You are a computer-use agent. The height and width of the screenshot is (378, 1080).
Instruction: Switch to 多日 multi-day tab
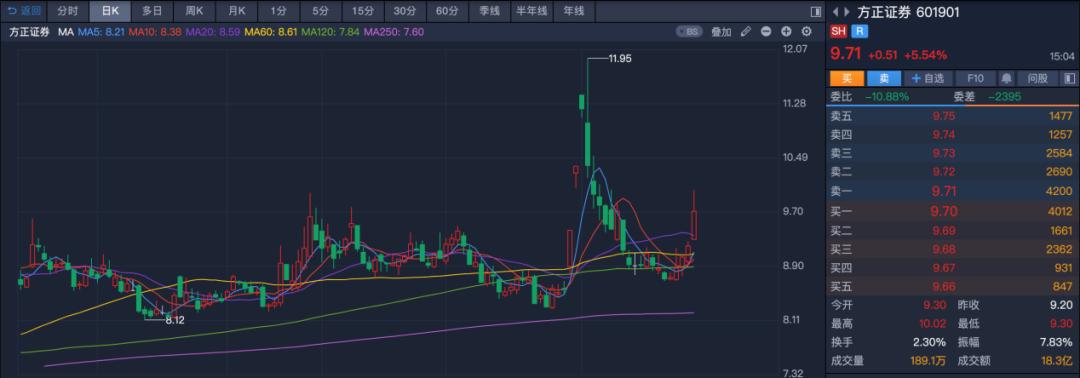point(152,11)
